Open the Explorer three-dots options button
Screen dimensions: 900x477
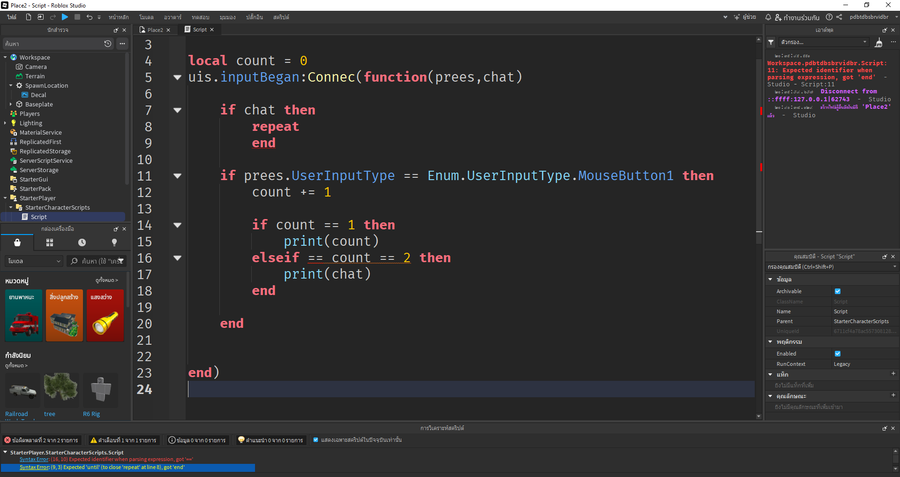(122, 44)
